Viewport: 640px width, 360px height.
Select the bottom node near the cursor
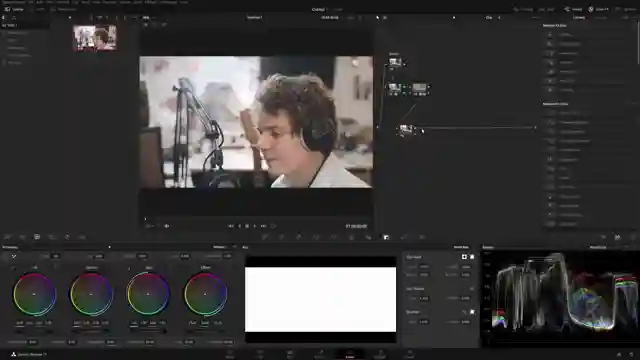coord(406,130)
